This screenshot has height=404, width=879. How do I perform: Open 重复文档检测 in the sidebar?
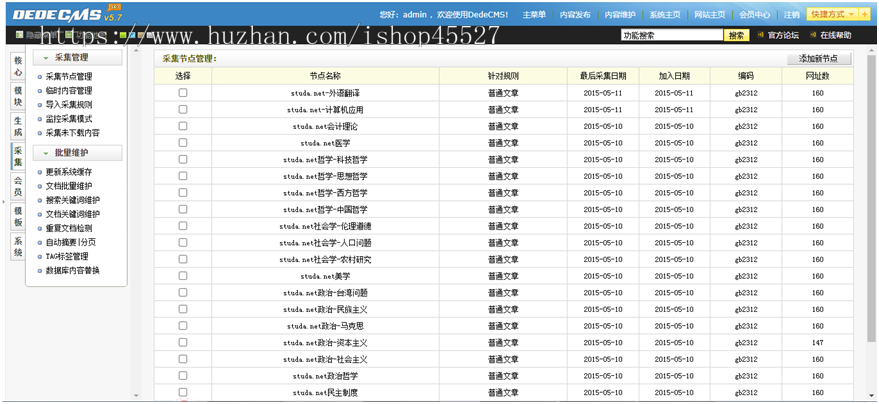(69, 228)
